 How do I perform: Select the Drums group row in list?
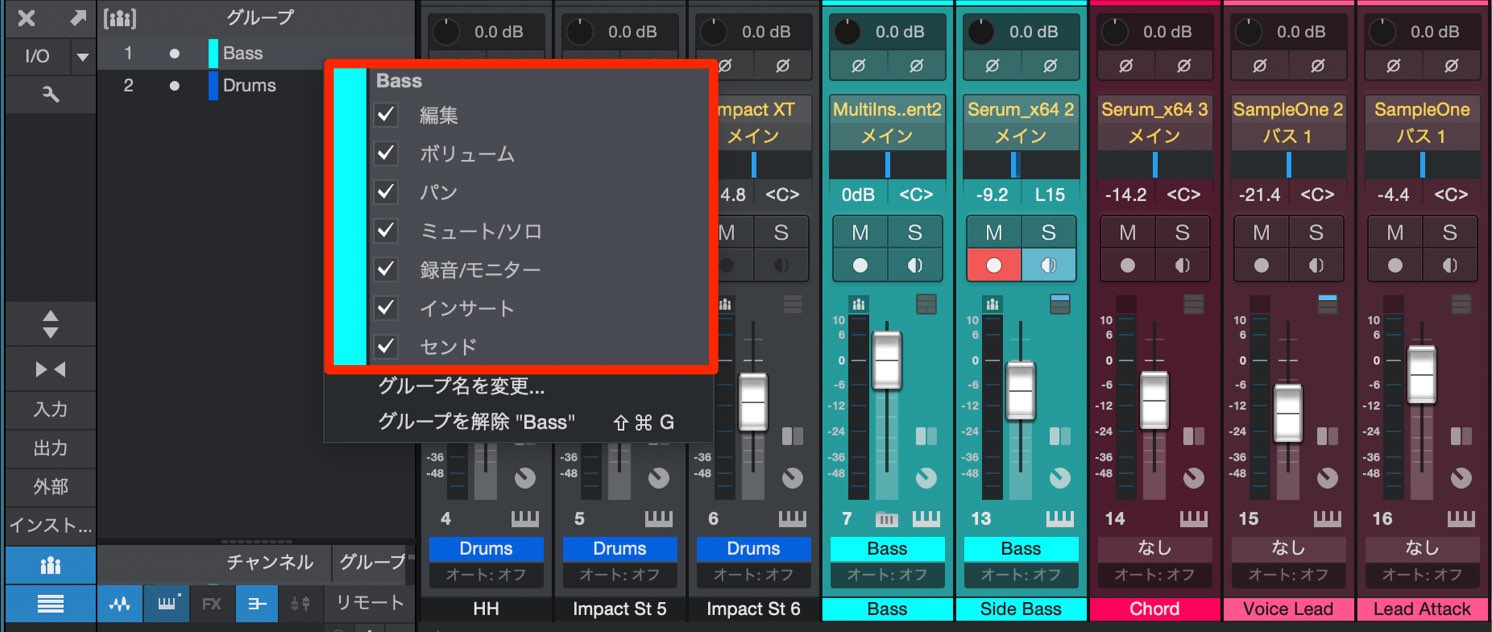pyautogui.click(x=255, y=86)
